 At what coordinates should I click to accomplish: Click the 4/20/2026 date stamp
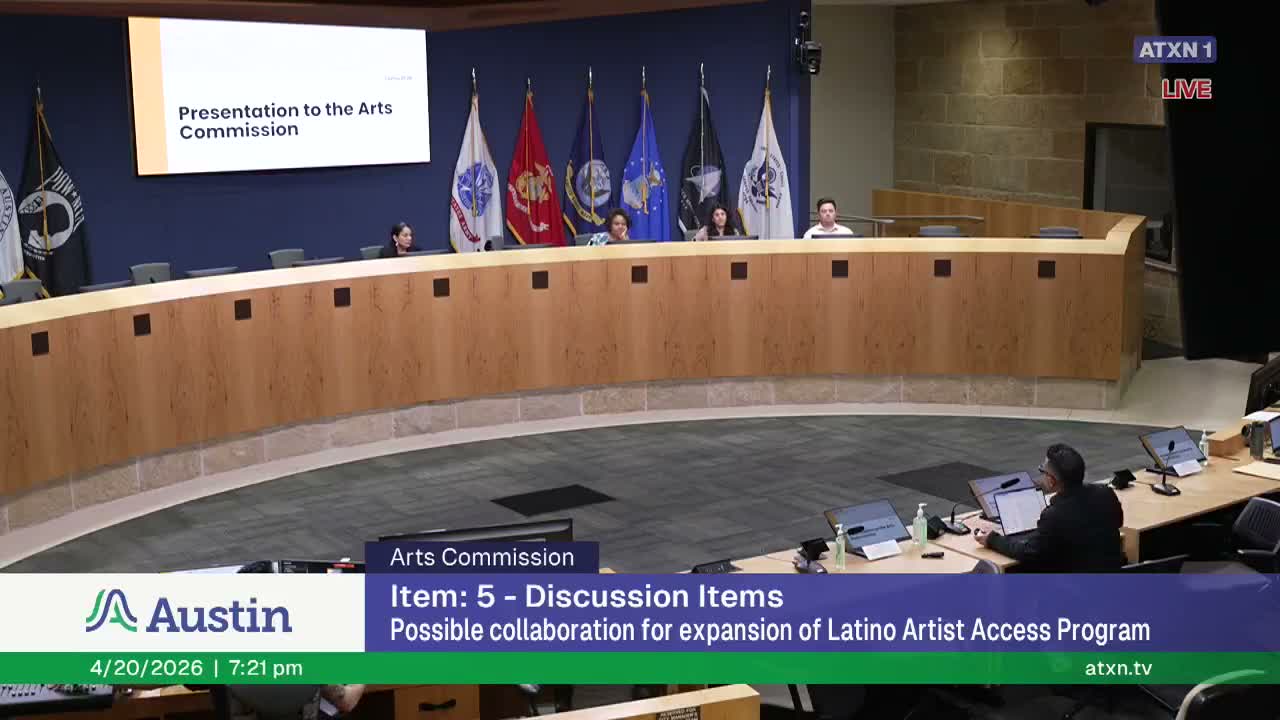[146, 668]
